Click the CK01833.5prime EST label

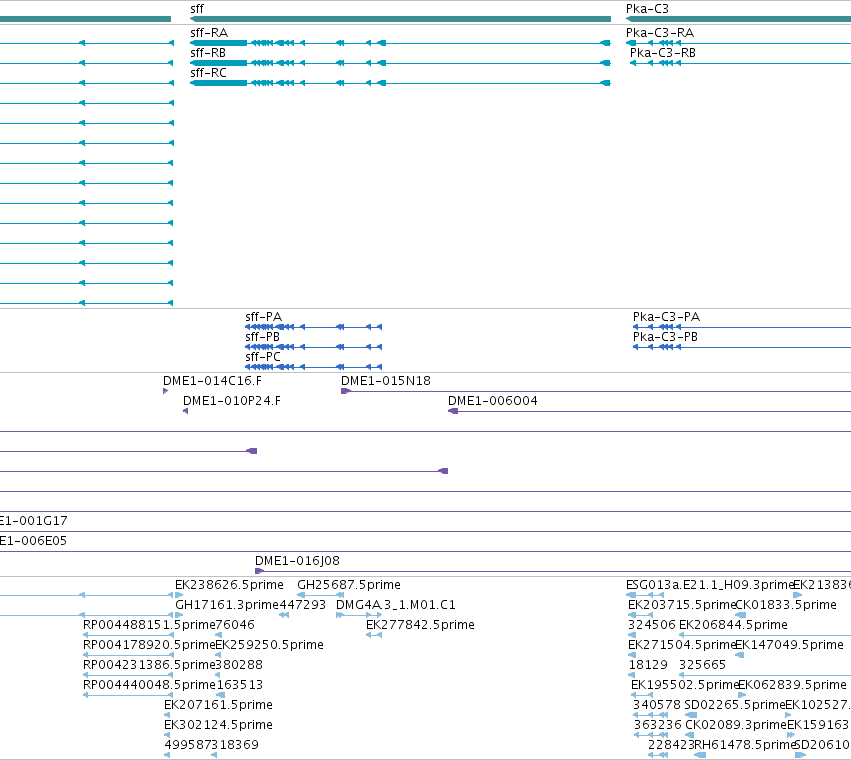point(786,605)
